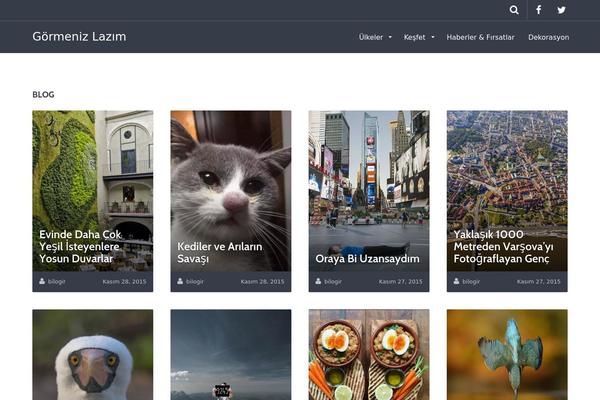Click author icon on cat post
Image resolution: width=600 pixels, height=400 pixels.
click(x=180, y=281)
